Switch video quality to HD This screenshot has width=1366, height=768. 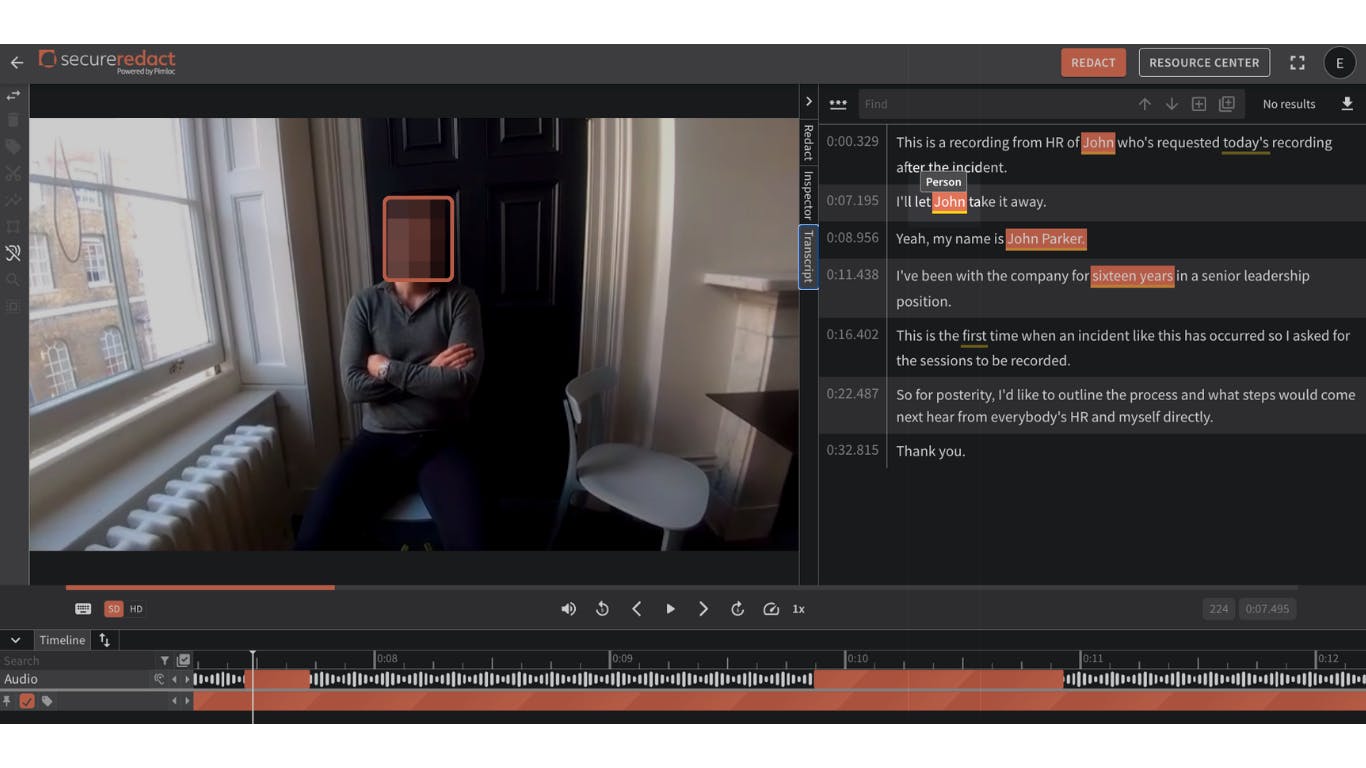point(136,609)
